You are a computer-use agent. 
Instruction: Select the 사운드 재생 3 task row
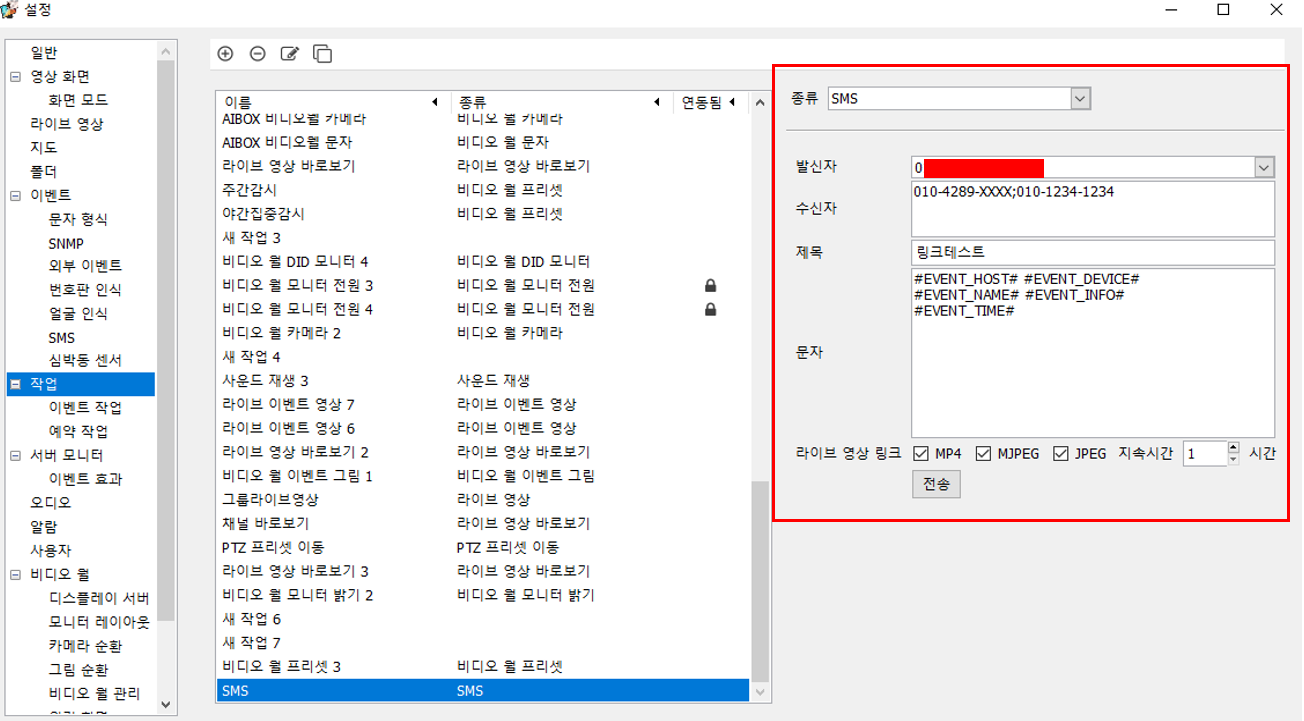coord(265,381)
